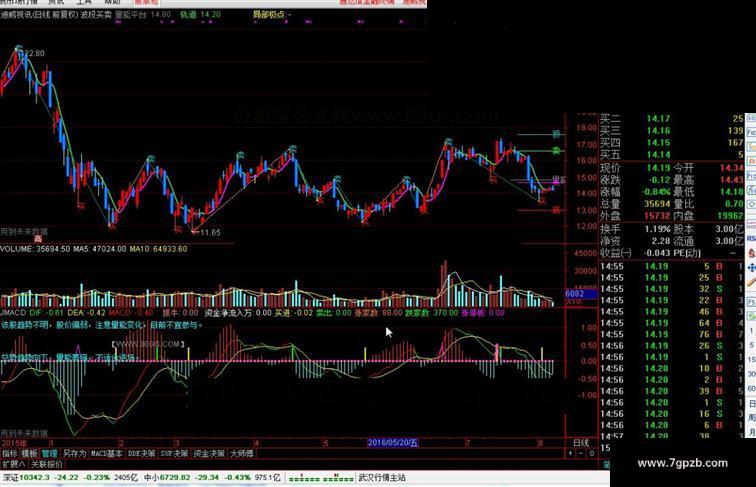756x487 pixels.
Task: Select the highlighted 管理 tab
Action: click(x=49, y=454)
